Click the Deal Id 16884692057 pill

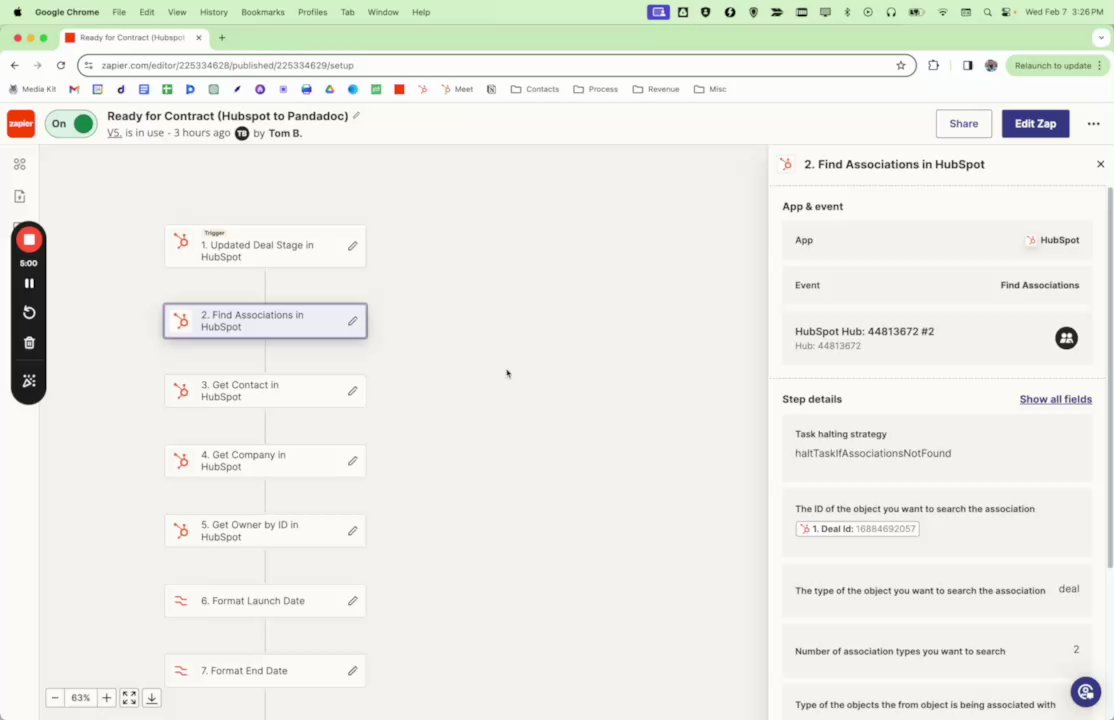point(857,529)
